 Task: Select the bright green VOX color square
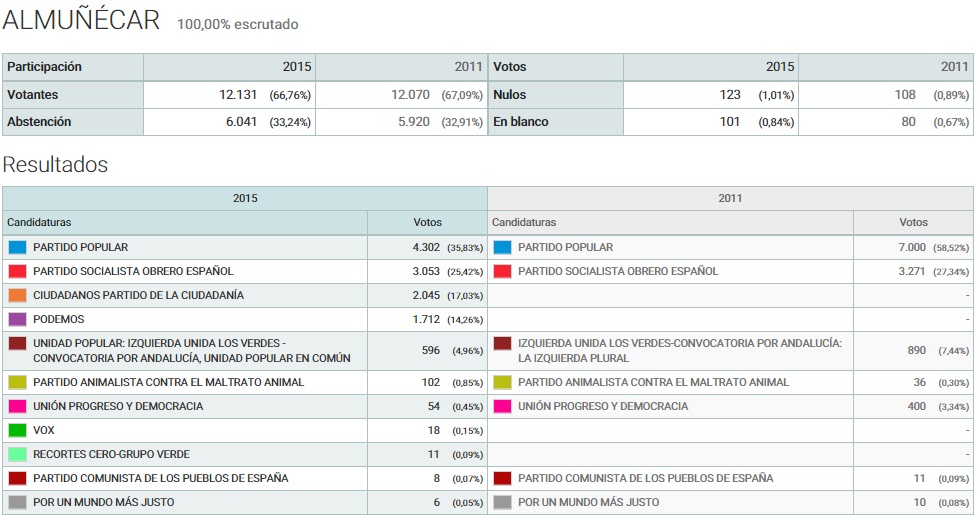click(17, 430)
